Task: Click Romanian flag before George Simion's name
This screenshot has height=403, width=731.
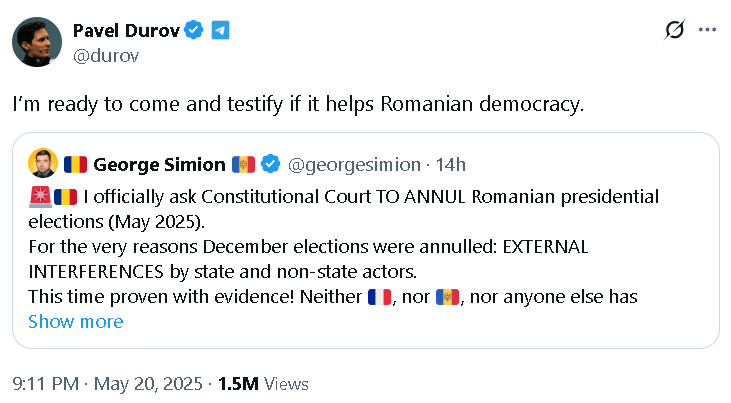Action: (76, 164)
